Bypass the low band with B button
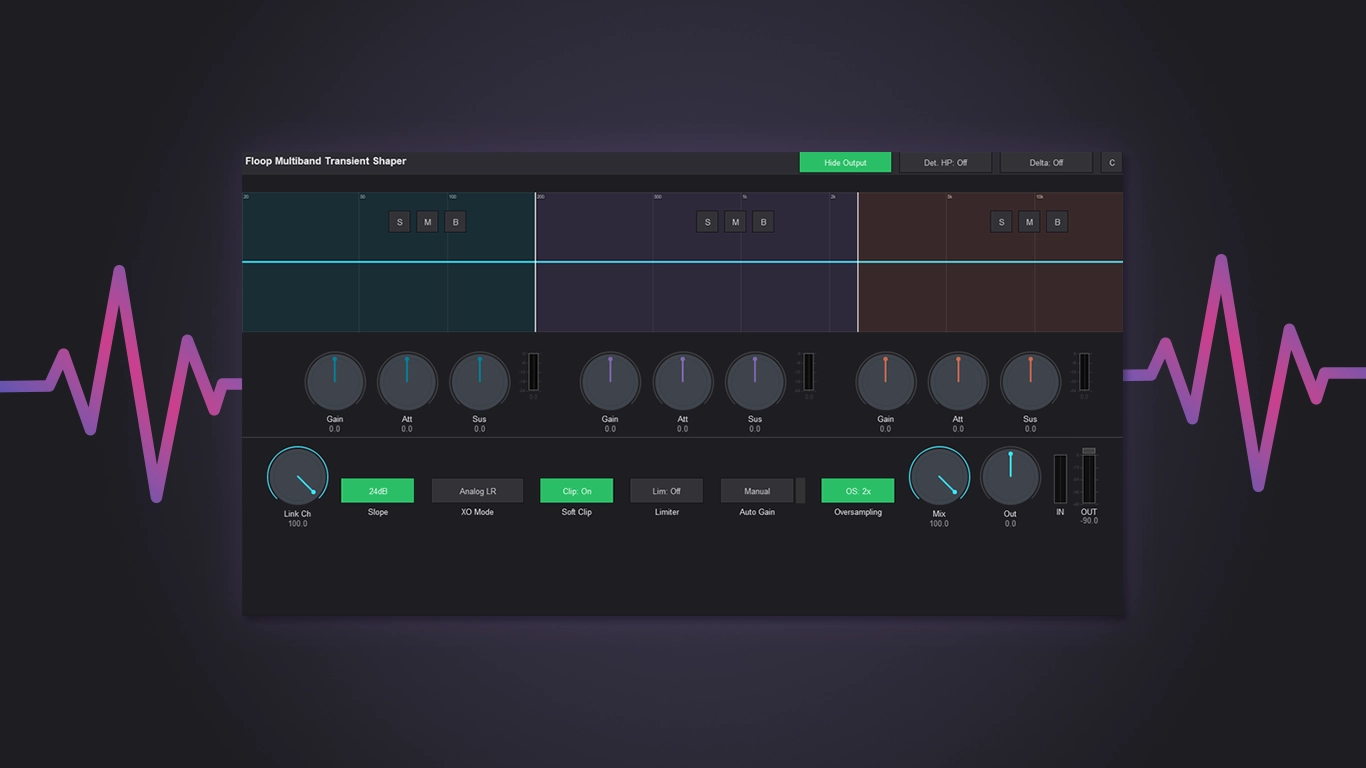This screenshot has width=1366, height=768. [x=456, y=222]
